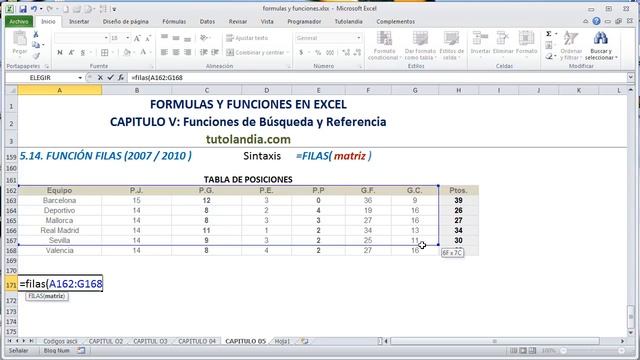The width and height of the screenshot is (640, 360).
Task: Switch to the Insertar ribbon tab
Action: [79, 22]
